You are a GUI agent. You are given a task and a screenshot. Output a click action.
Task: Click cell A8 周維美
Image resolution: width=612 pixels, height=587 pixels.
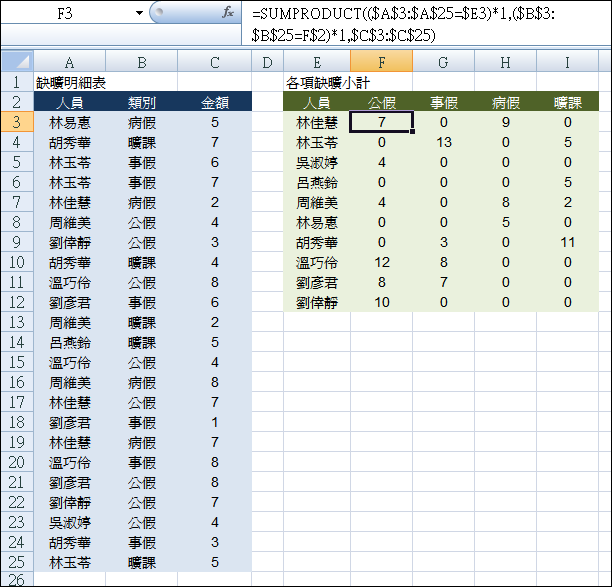[69, 222]
